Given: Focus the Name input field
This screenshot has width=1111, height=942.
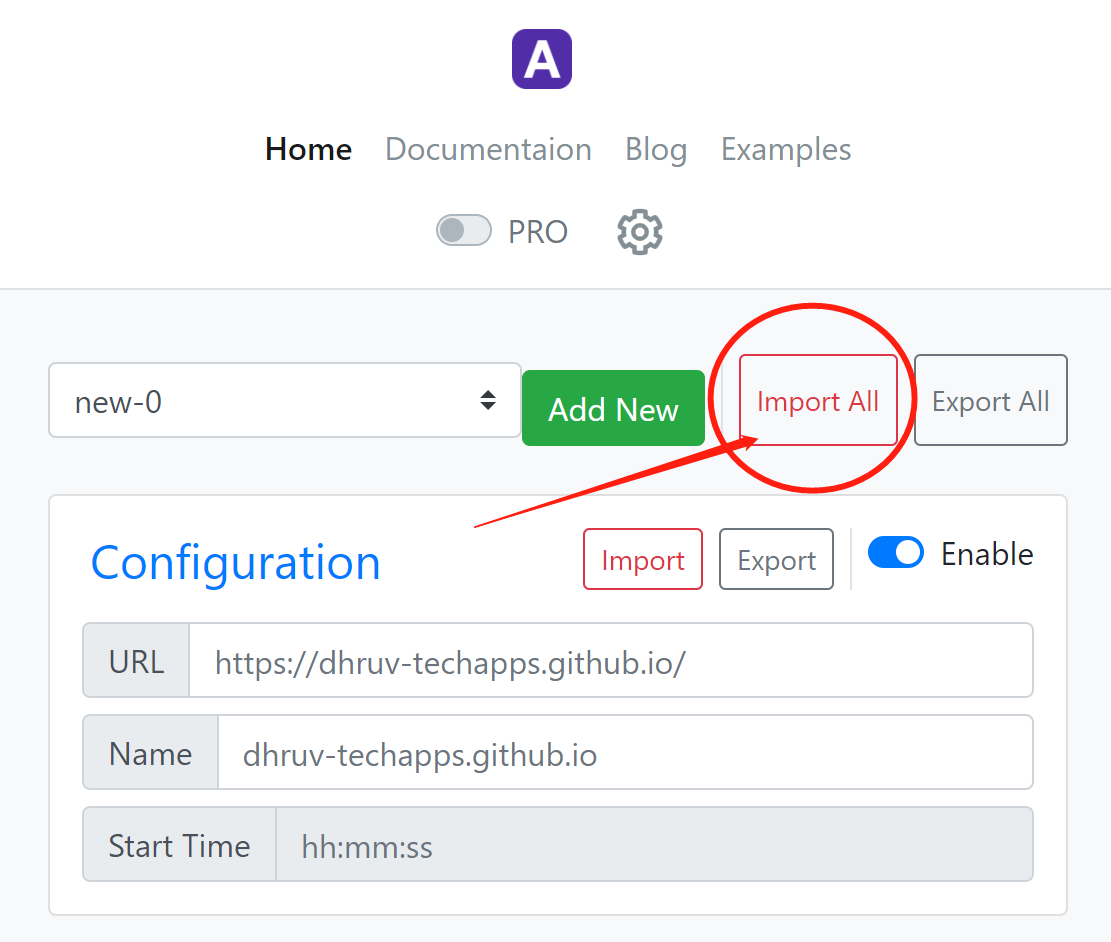Looking at the screenshot, I should point(625,753).
